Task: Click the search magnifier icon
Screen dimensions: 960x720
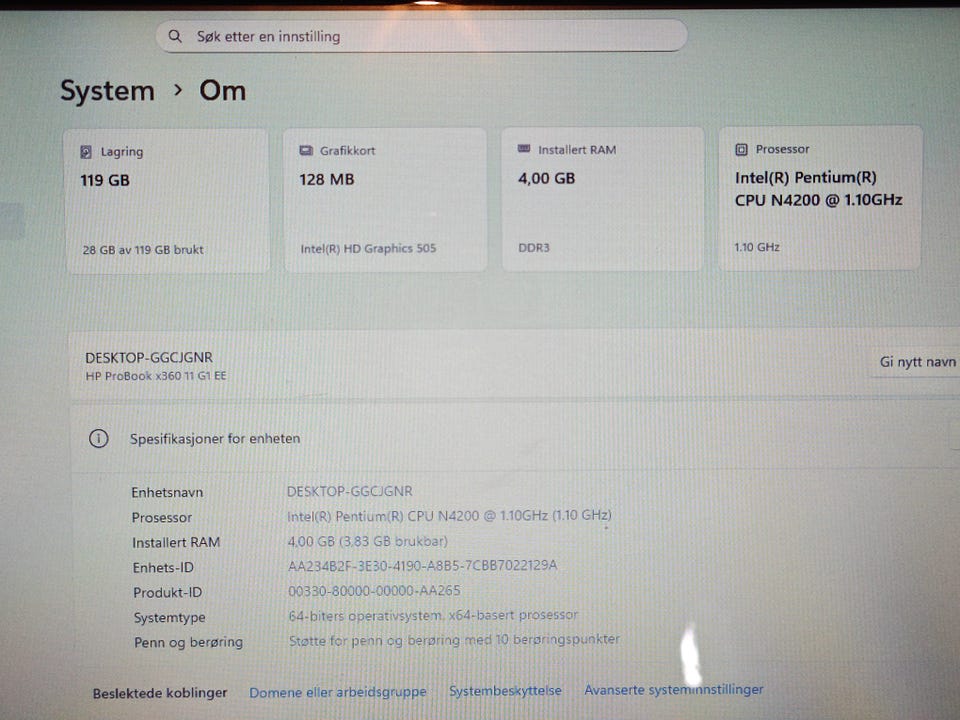Action: coord(175,36)
